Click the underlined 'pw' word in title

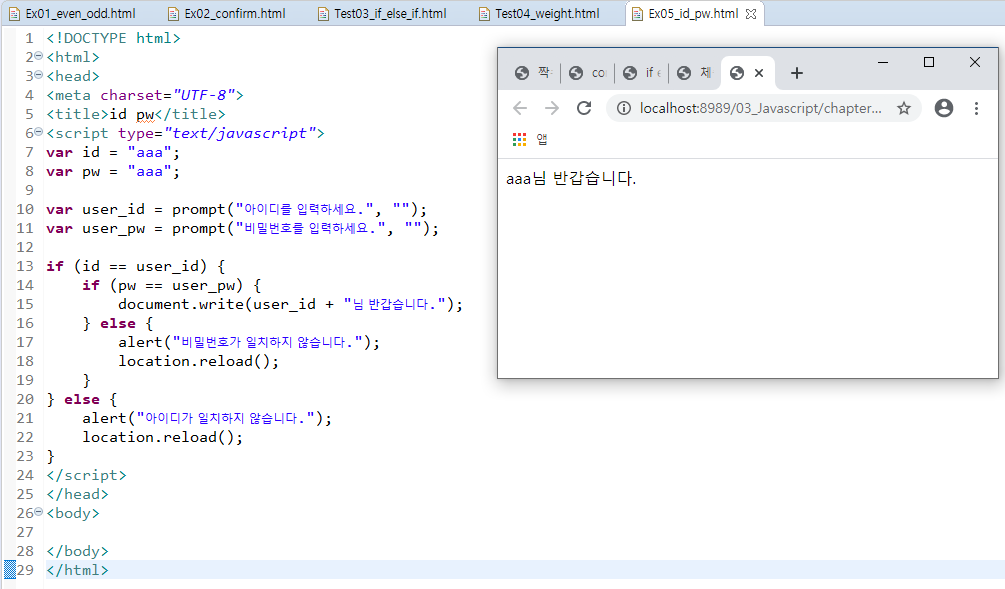145,114
